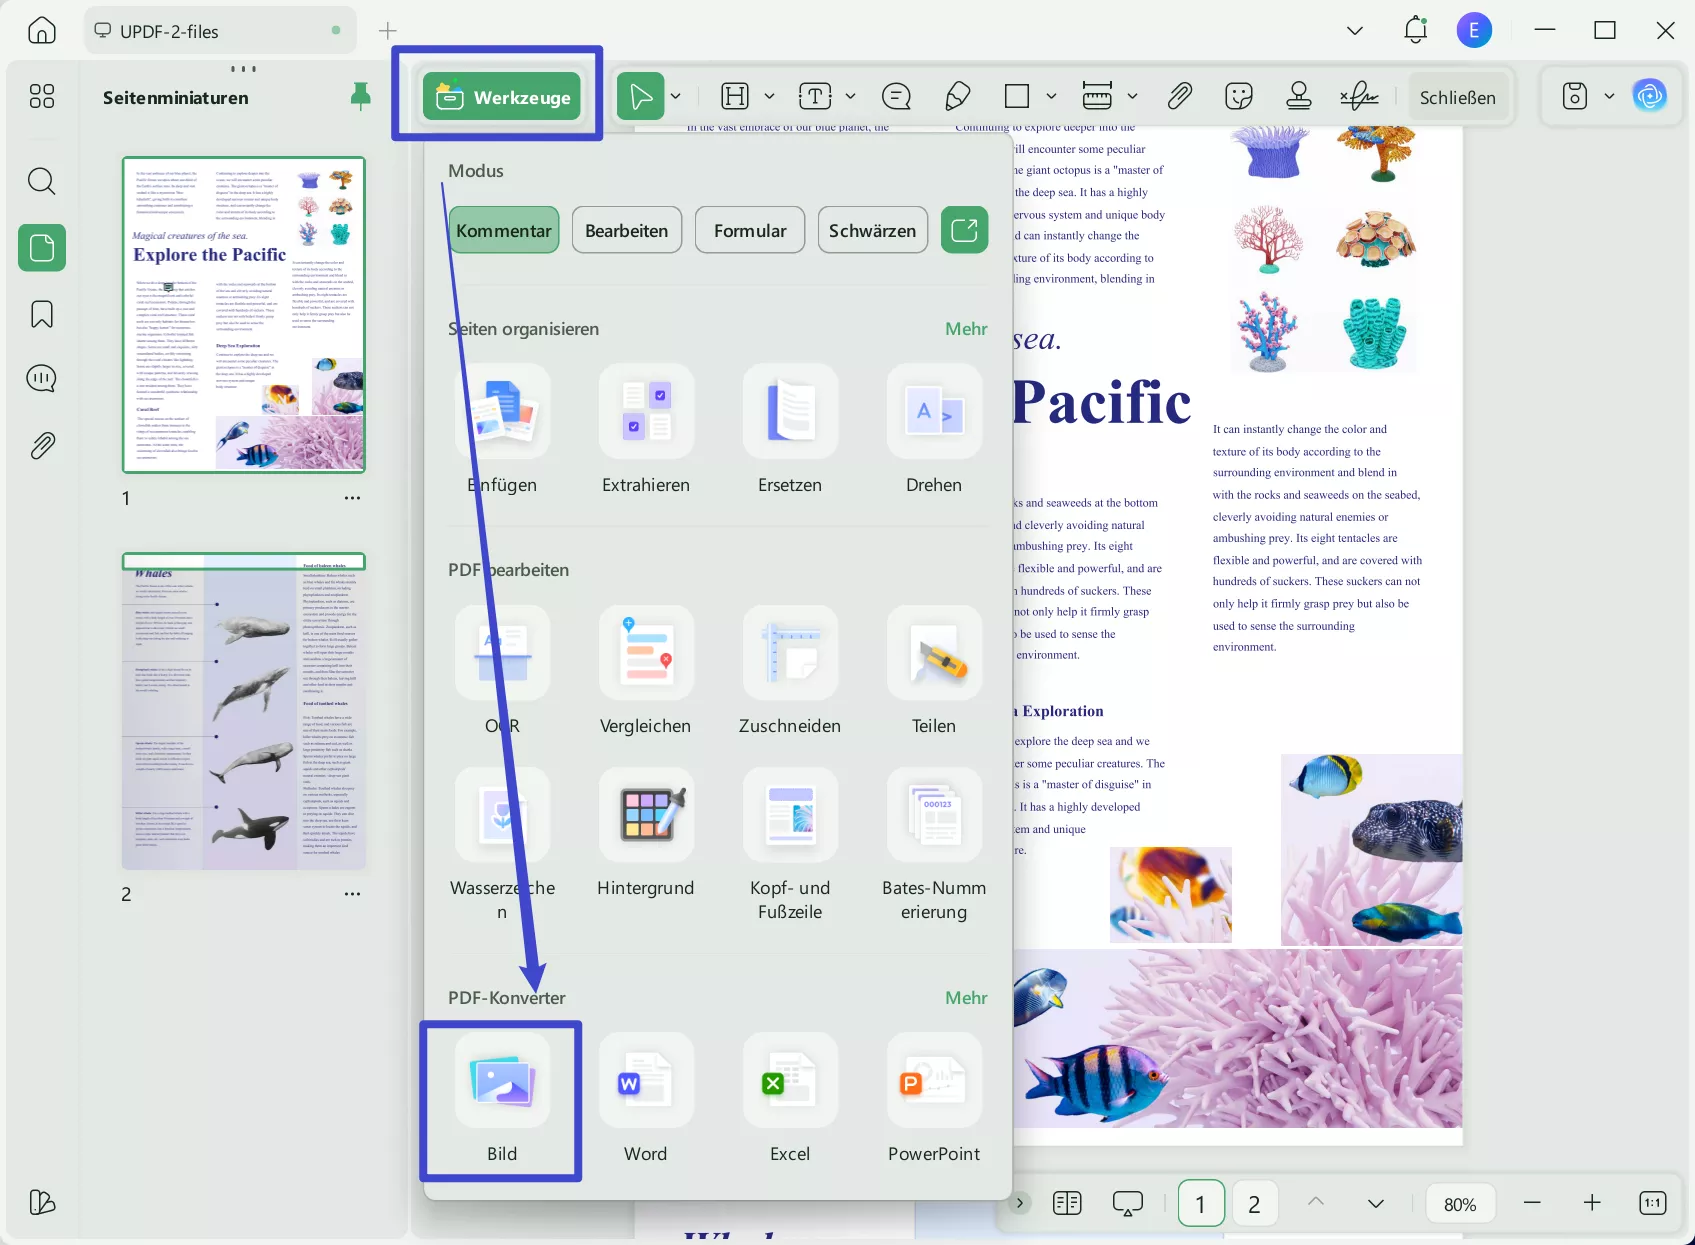Open the search panel icon
The width and height of the screenshot is (1695, 1245).
[42, 181]
